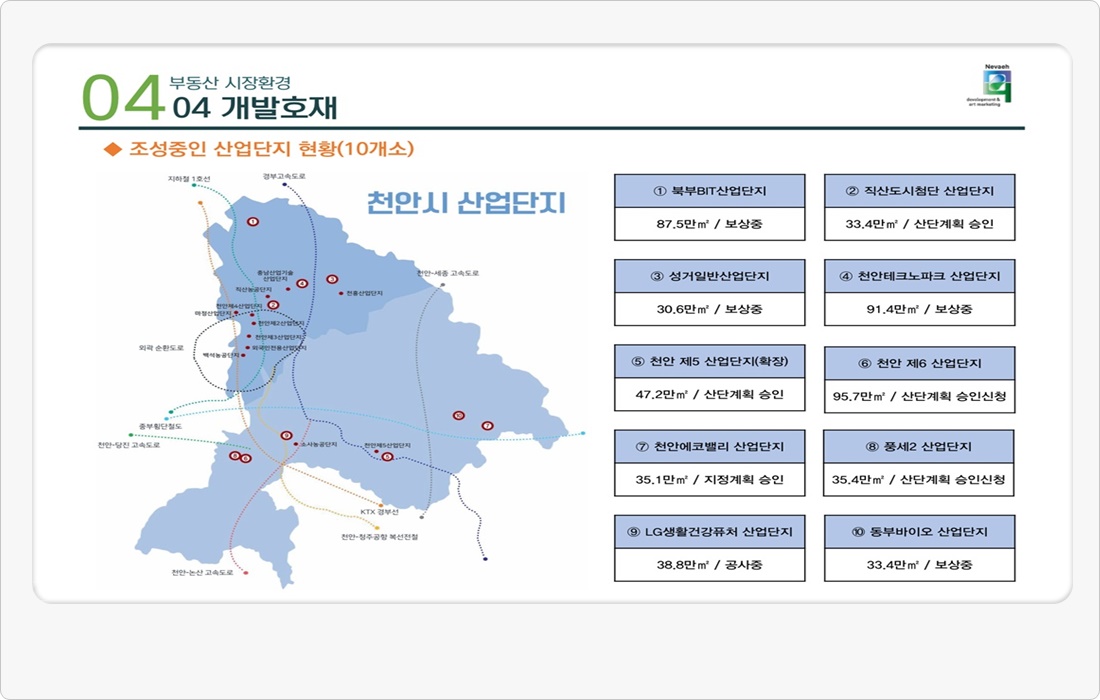Select the ⑩ 동부바이오 산업단지 header cell
Viewport: 1100px width, 700px height.
[920, 532]
